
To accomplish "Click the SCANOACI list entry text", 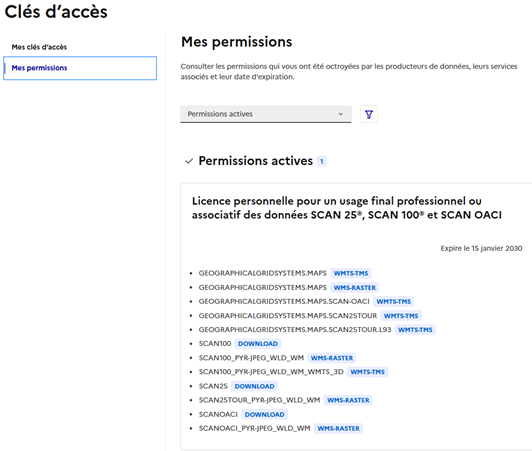I will click(x=218, y=414).
